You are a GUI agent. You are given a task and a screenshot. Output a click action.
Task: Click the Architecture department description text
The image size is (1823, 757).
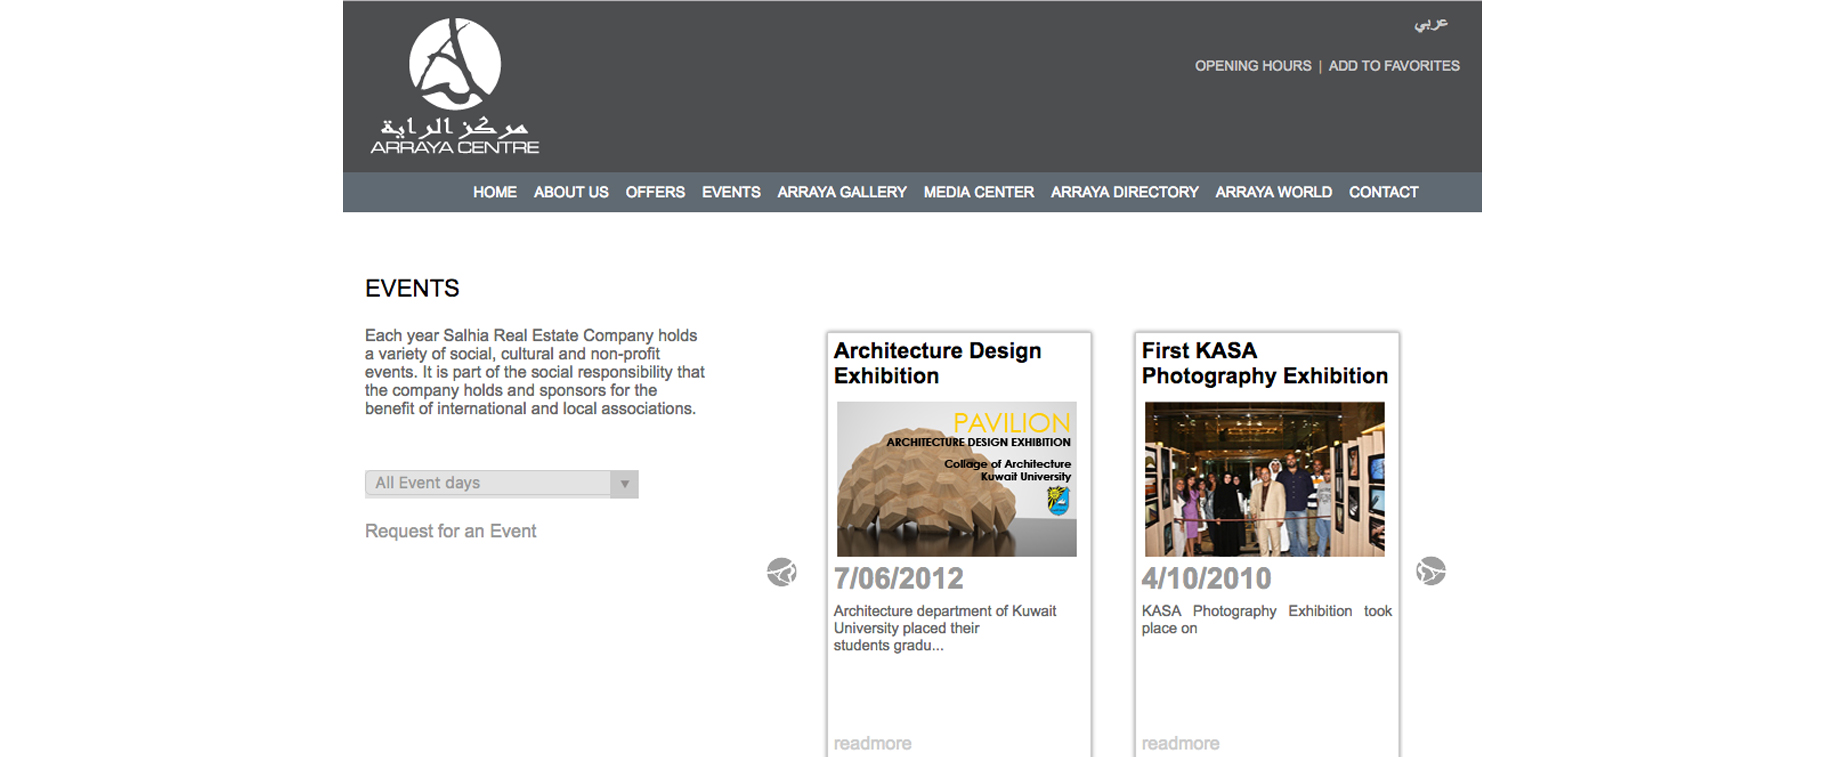pos(945,628)
